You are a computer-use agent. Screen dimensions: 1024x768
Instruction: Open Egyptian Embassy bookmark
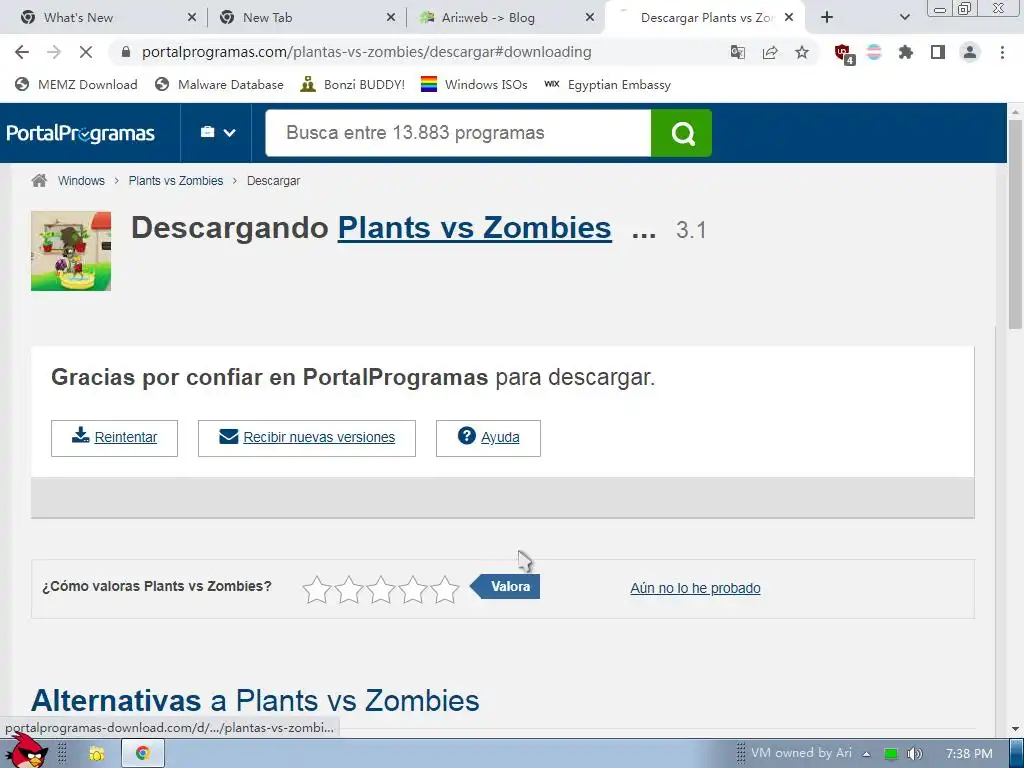[607, 84]
